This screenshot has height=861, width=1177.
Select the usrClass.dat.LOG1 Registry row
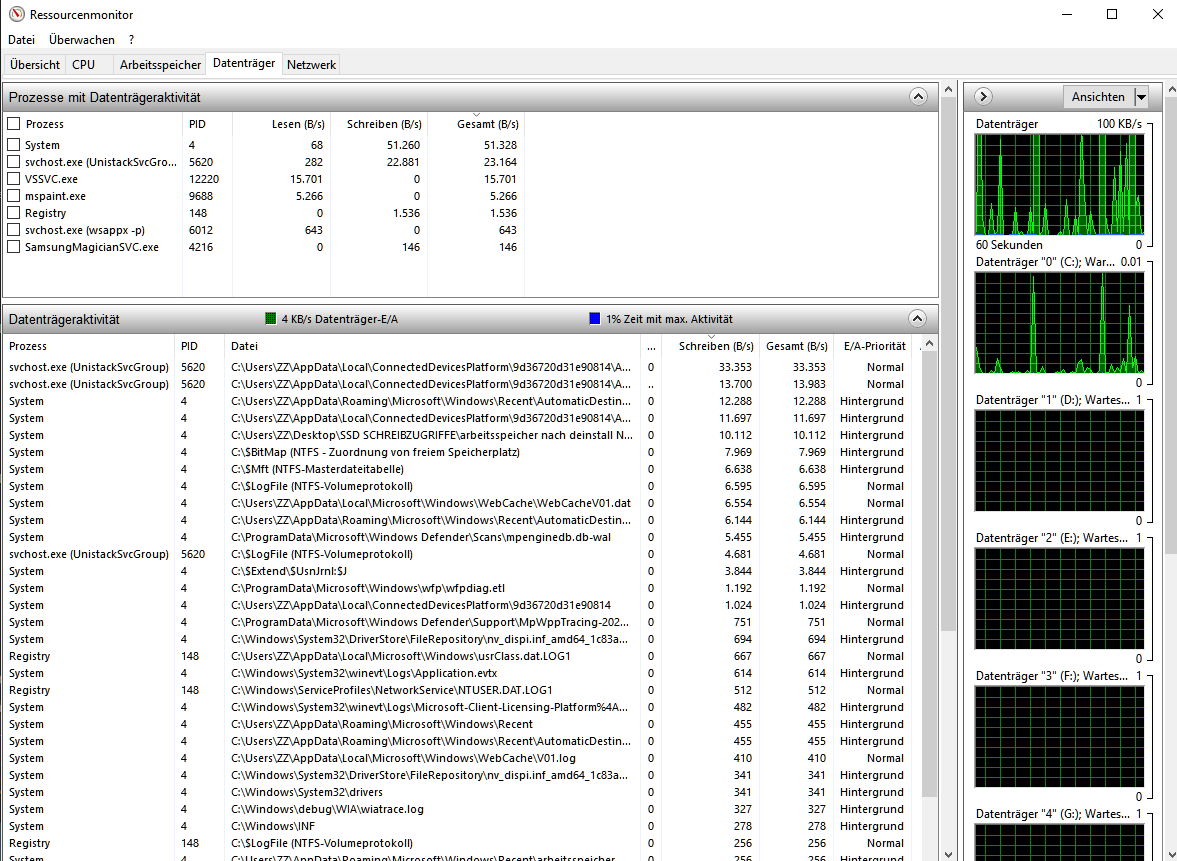461,656
